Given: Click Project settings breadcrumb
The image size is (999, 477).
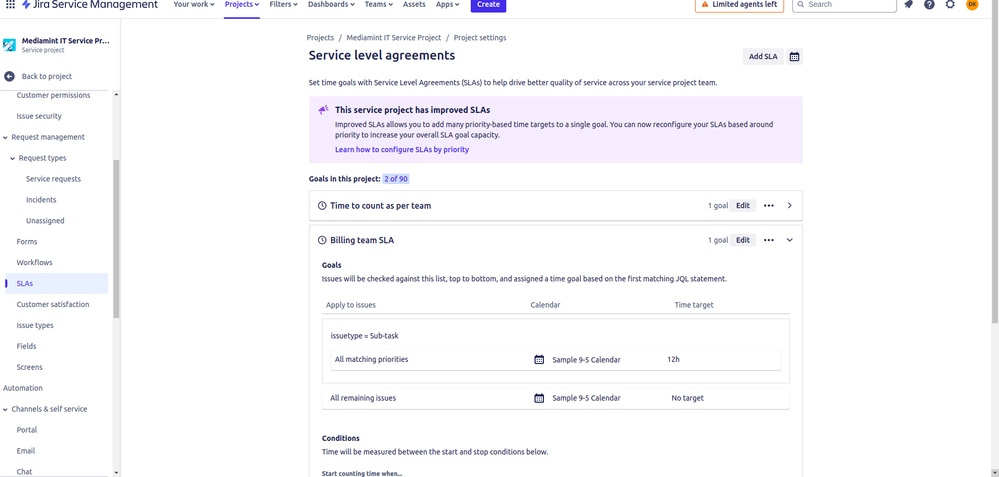Looking at the screenshot, I should 480,38.
